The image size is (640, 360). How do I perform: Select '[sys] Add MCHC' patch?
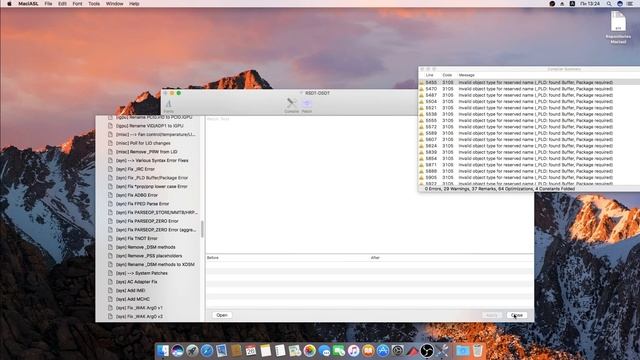[132, 299]
